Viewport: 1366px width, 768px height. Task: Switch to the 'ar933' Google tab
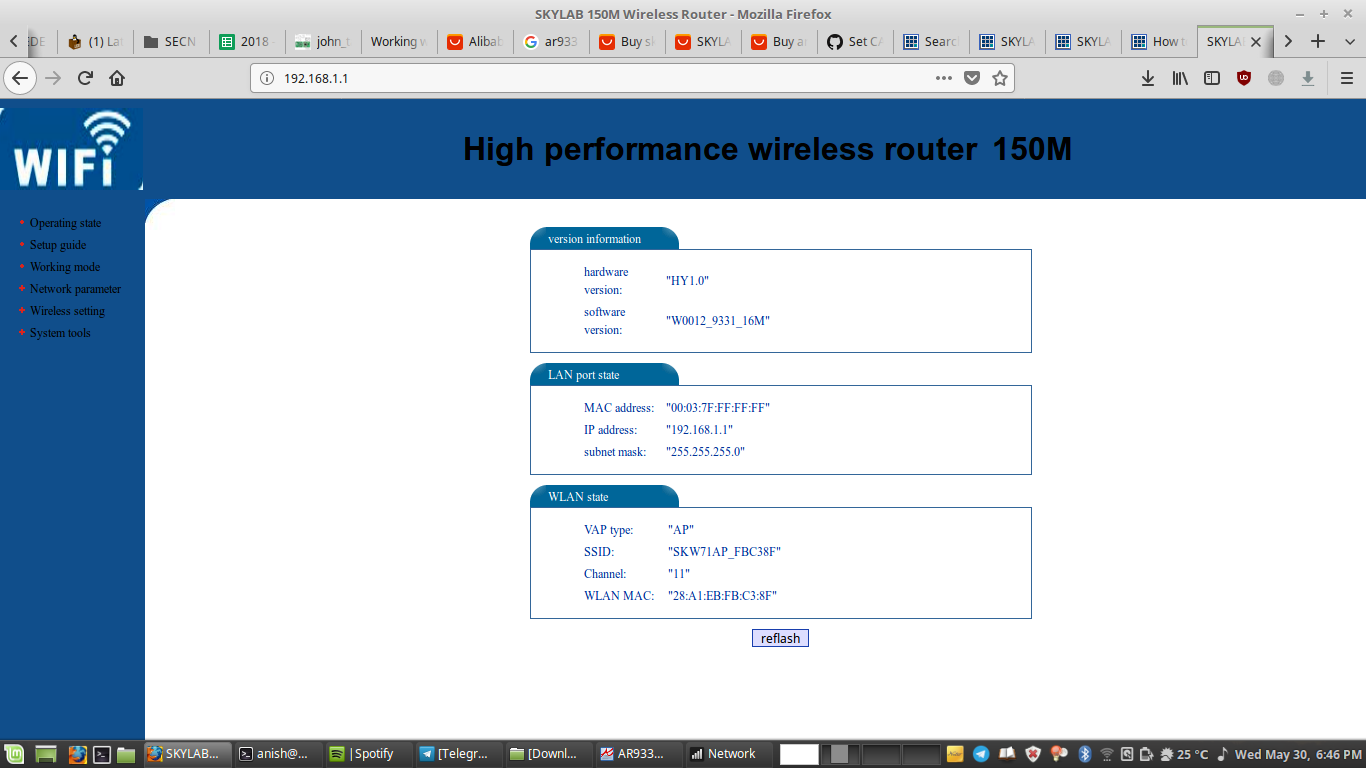coord(551,42)
